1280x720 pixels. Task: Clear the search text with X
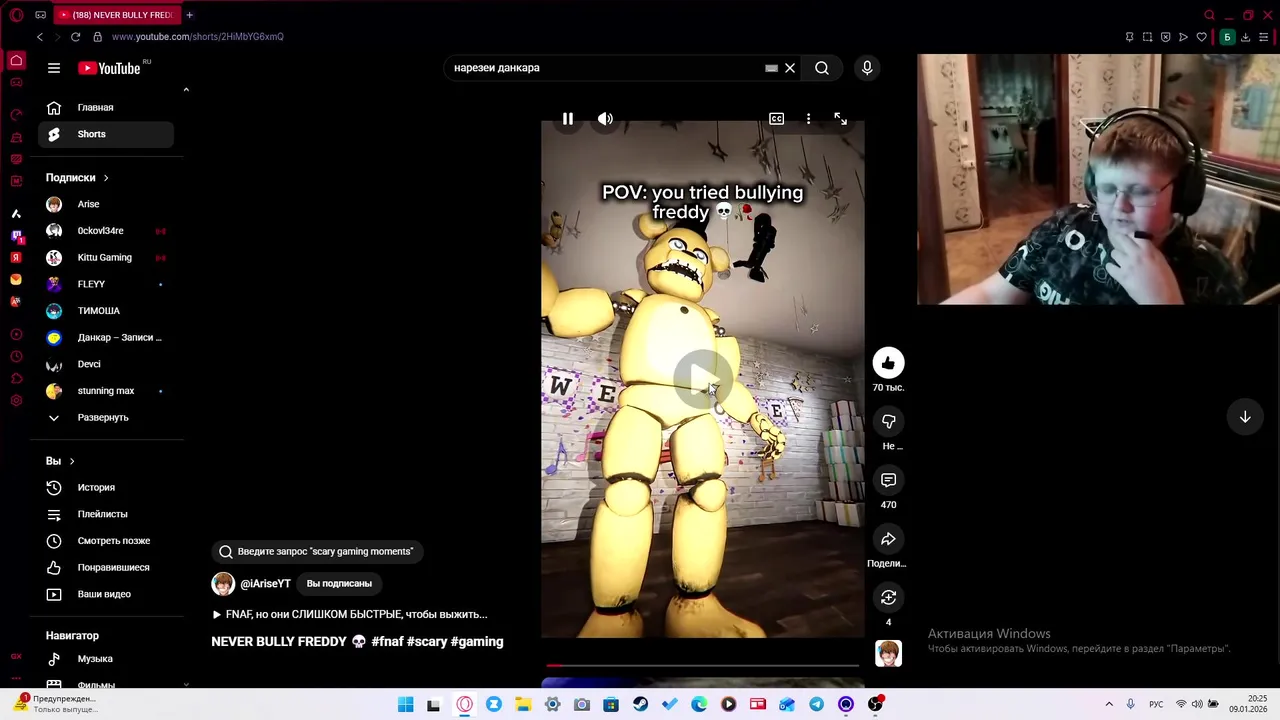coord(790,68)
